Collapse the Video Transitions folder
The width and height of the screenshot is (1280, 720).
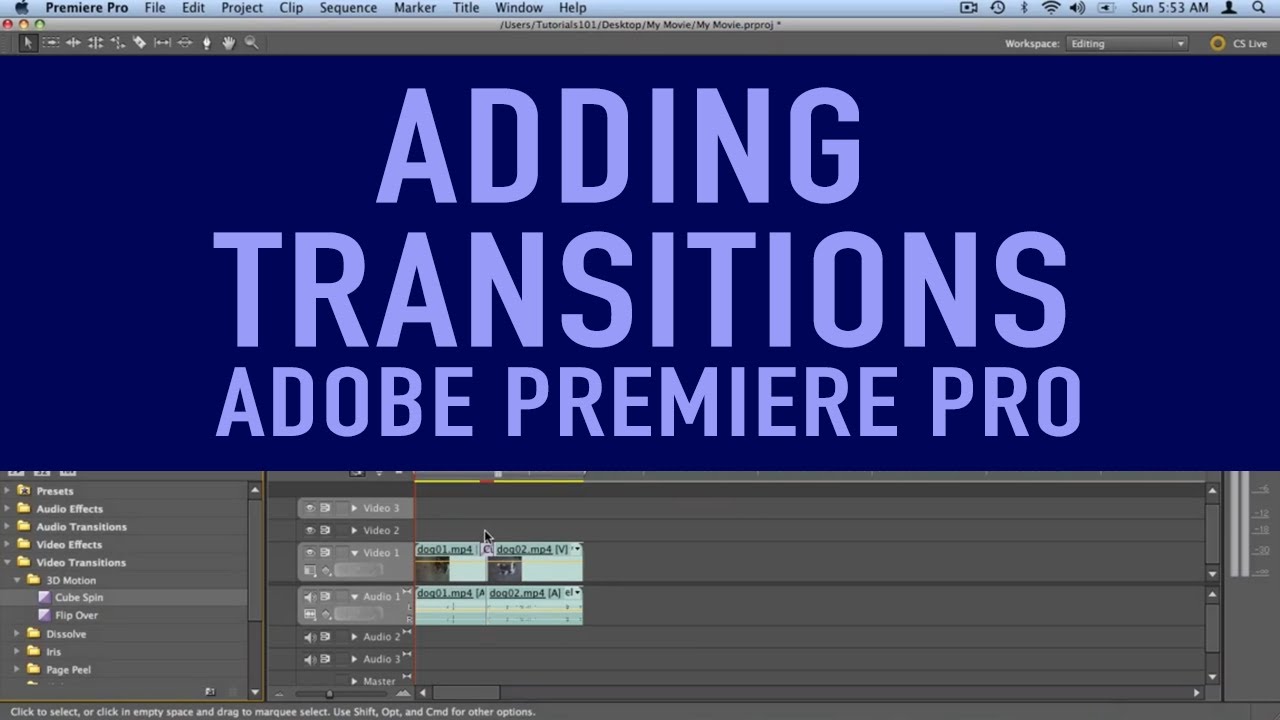coord(8,562)
